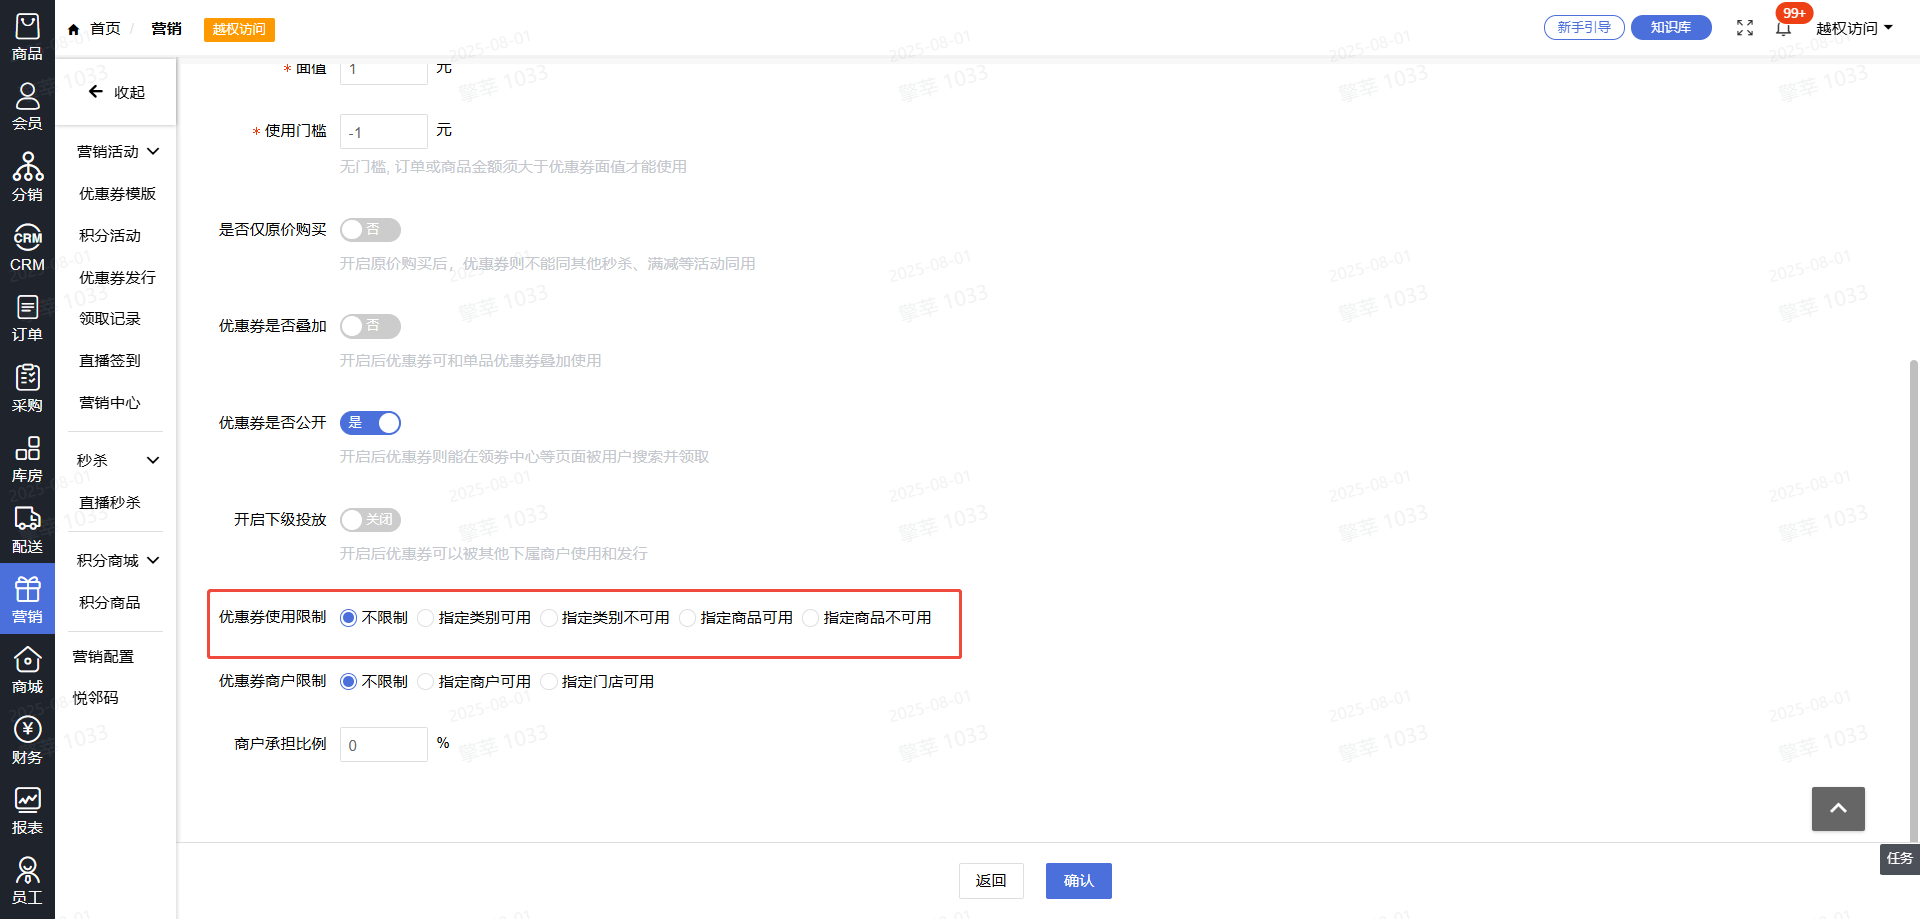Toggle fullscreen mode icon
The width and height of the screenshot is (1920, 919).
pyautogui.click(x=1745, y=28)
